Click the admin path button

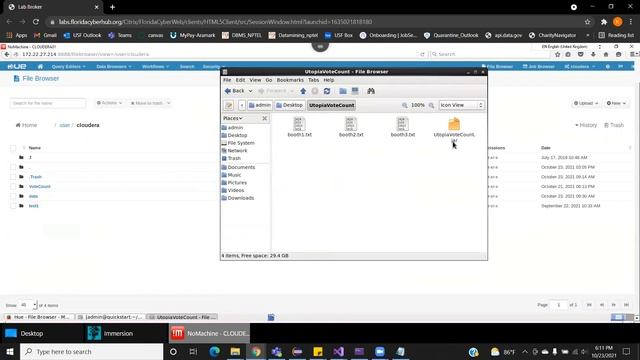[260, 105]
